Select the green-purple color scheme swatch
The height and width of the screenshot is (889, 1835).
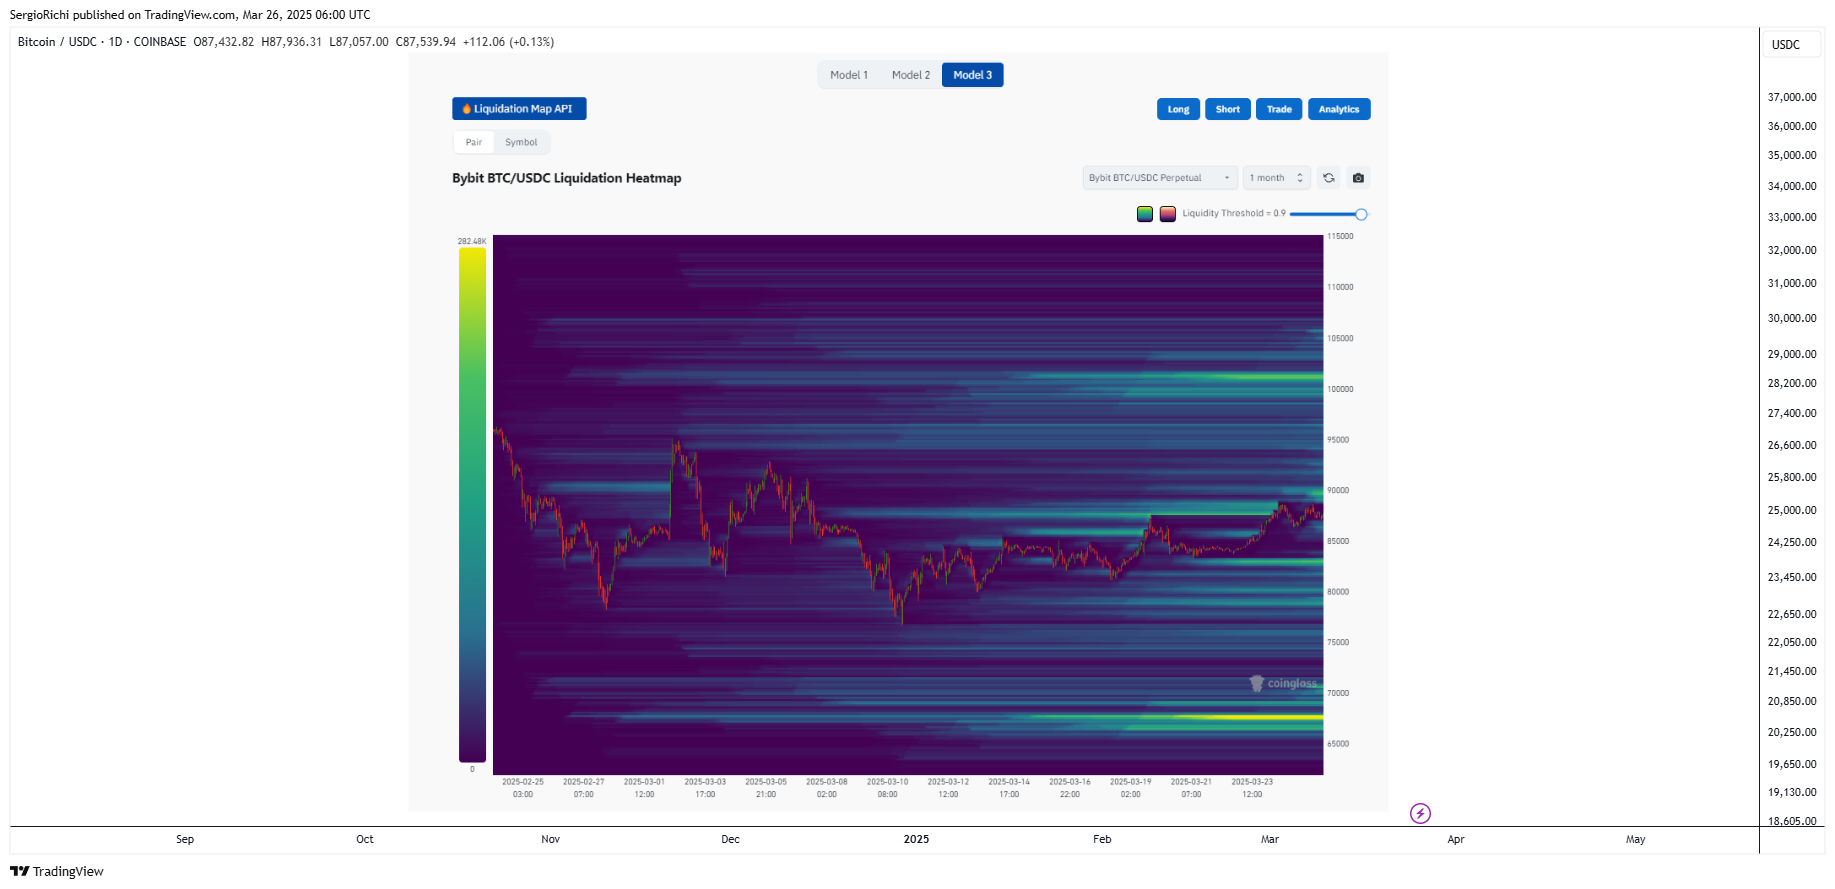click(1145, 214)
